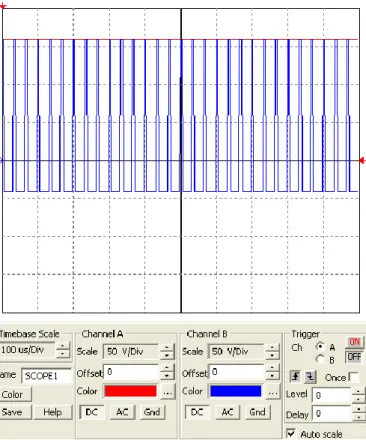Turn trigger OFF
The image size is (366, 440).
[x=354, y=357]
